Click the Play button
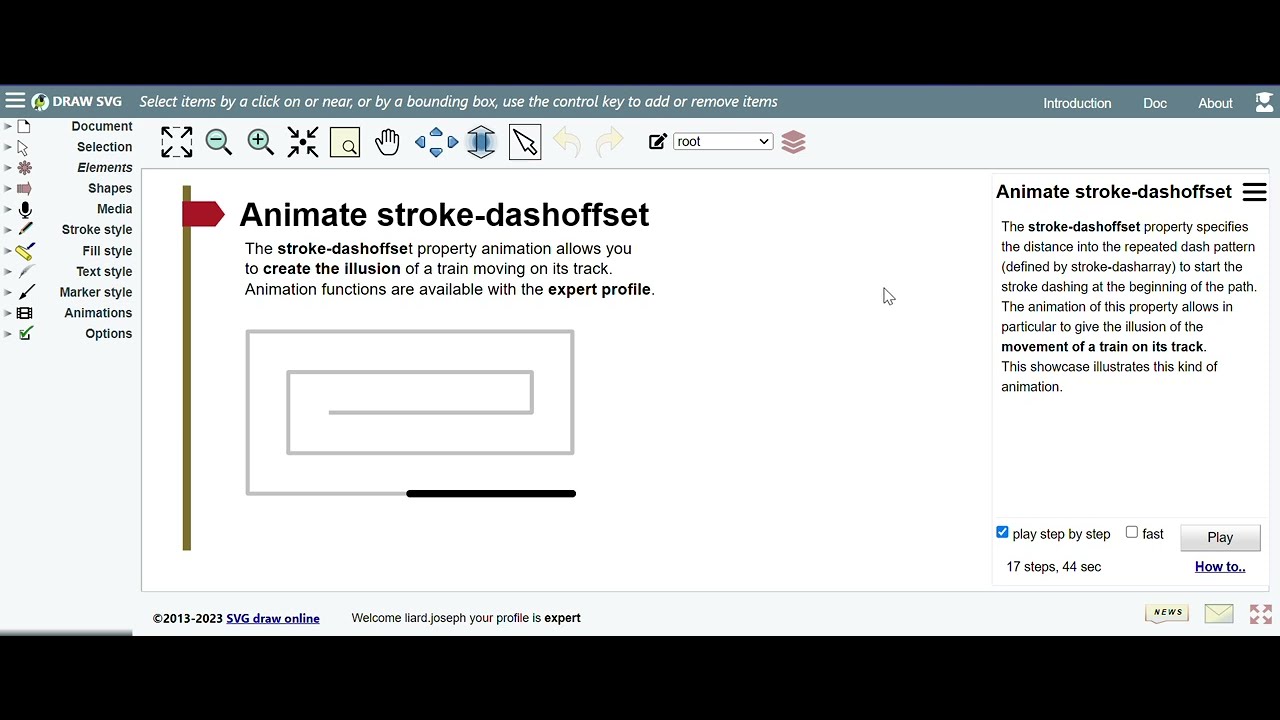 click(1220, 537)
